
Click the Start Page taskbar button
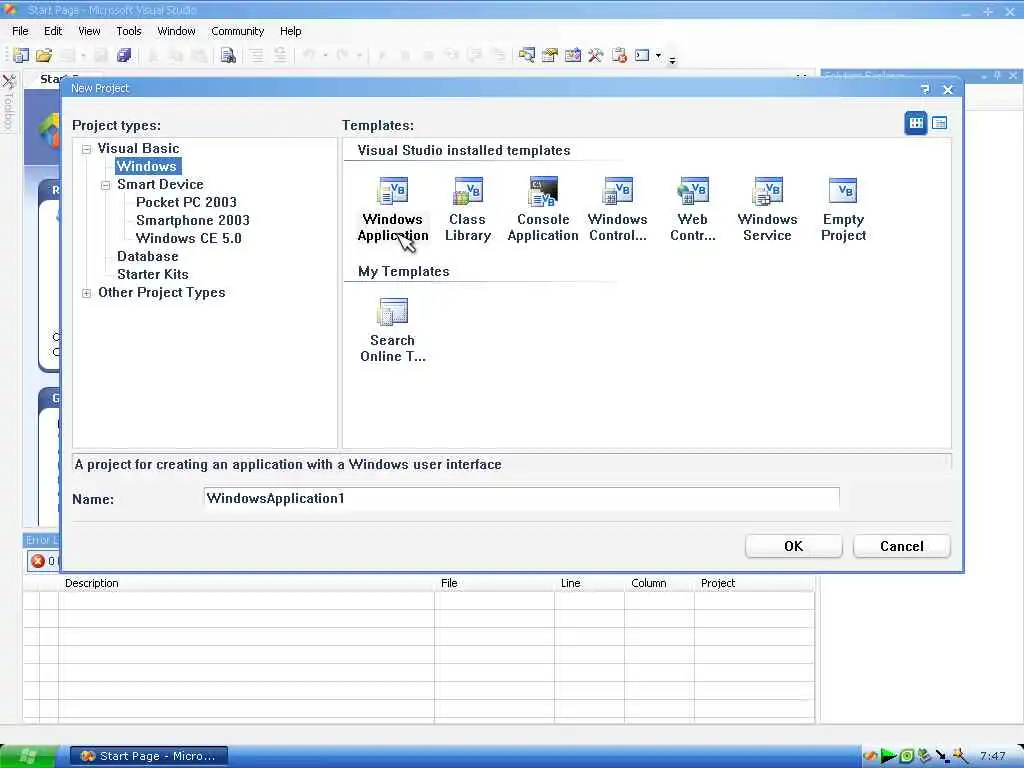pos(149,756)
